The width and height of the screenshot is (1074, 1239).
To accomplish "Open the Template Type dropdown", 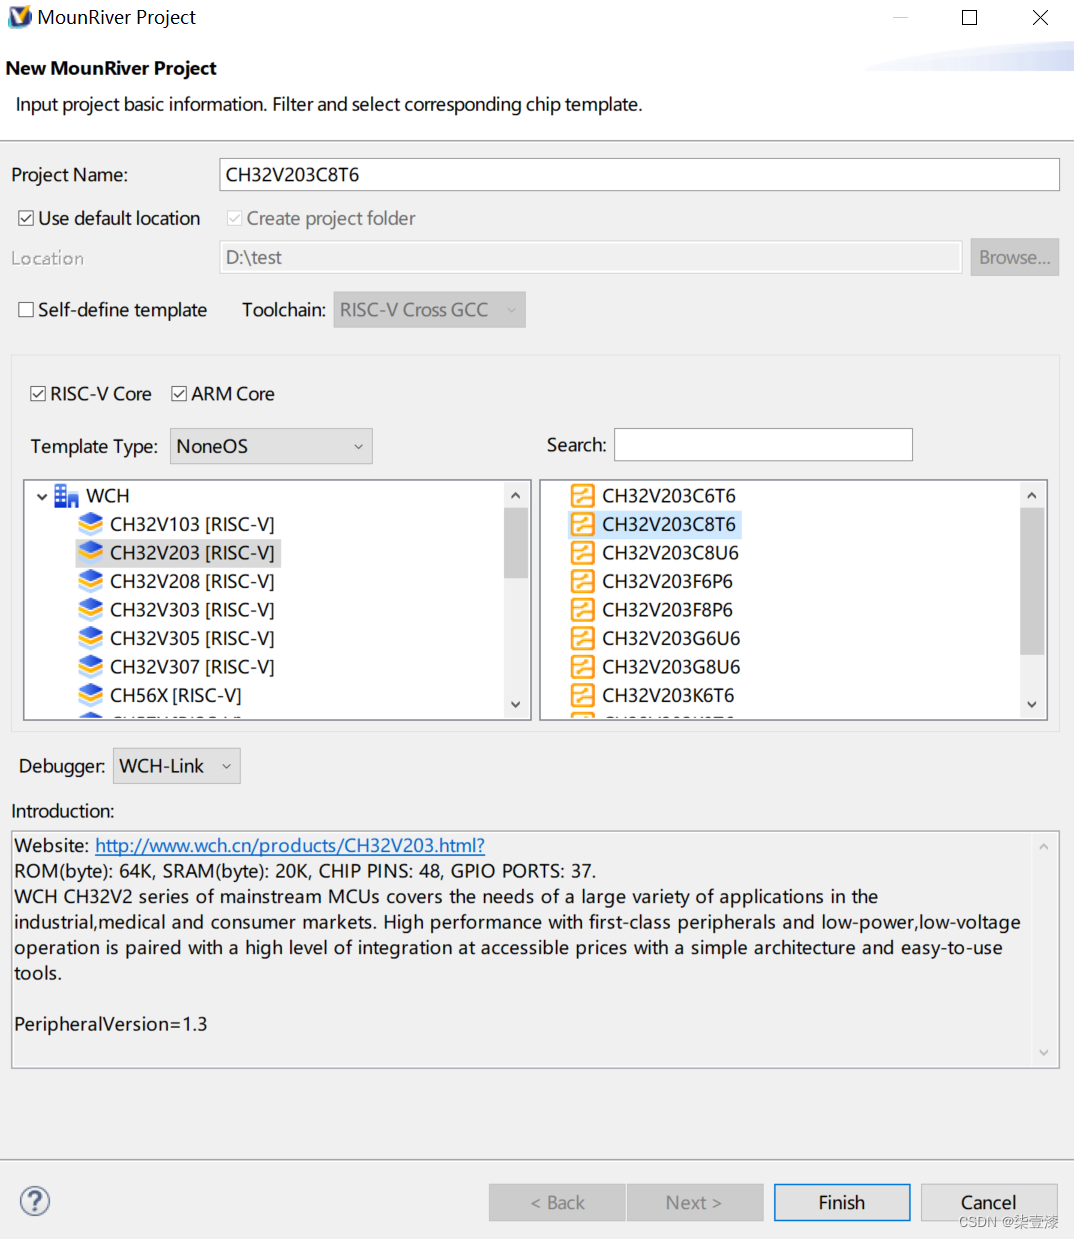I will click(x=271, y=446).
